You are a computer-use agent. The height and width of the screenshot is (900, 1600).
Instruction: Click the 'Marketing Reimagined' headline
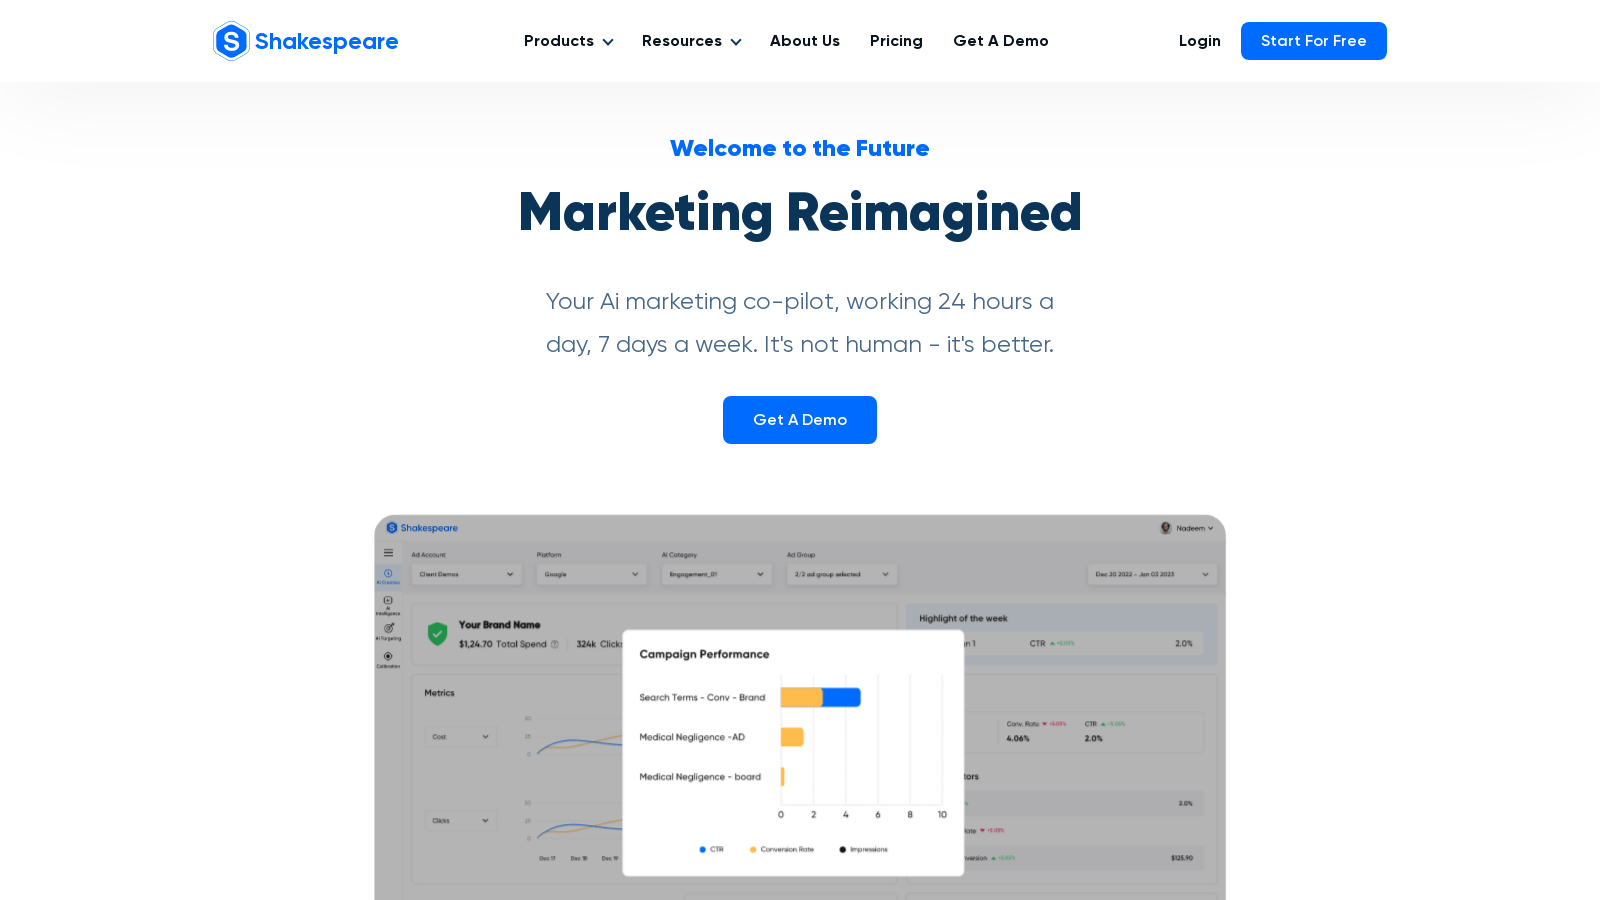click(x=800, y=213)
